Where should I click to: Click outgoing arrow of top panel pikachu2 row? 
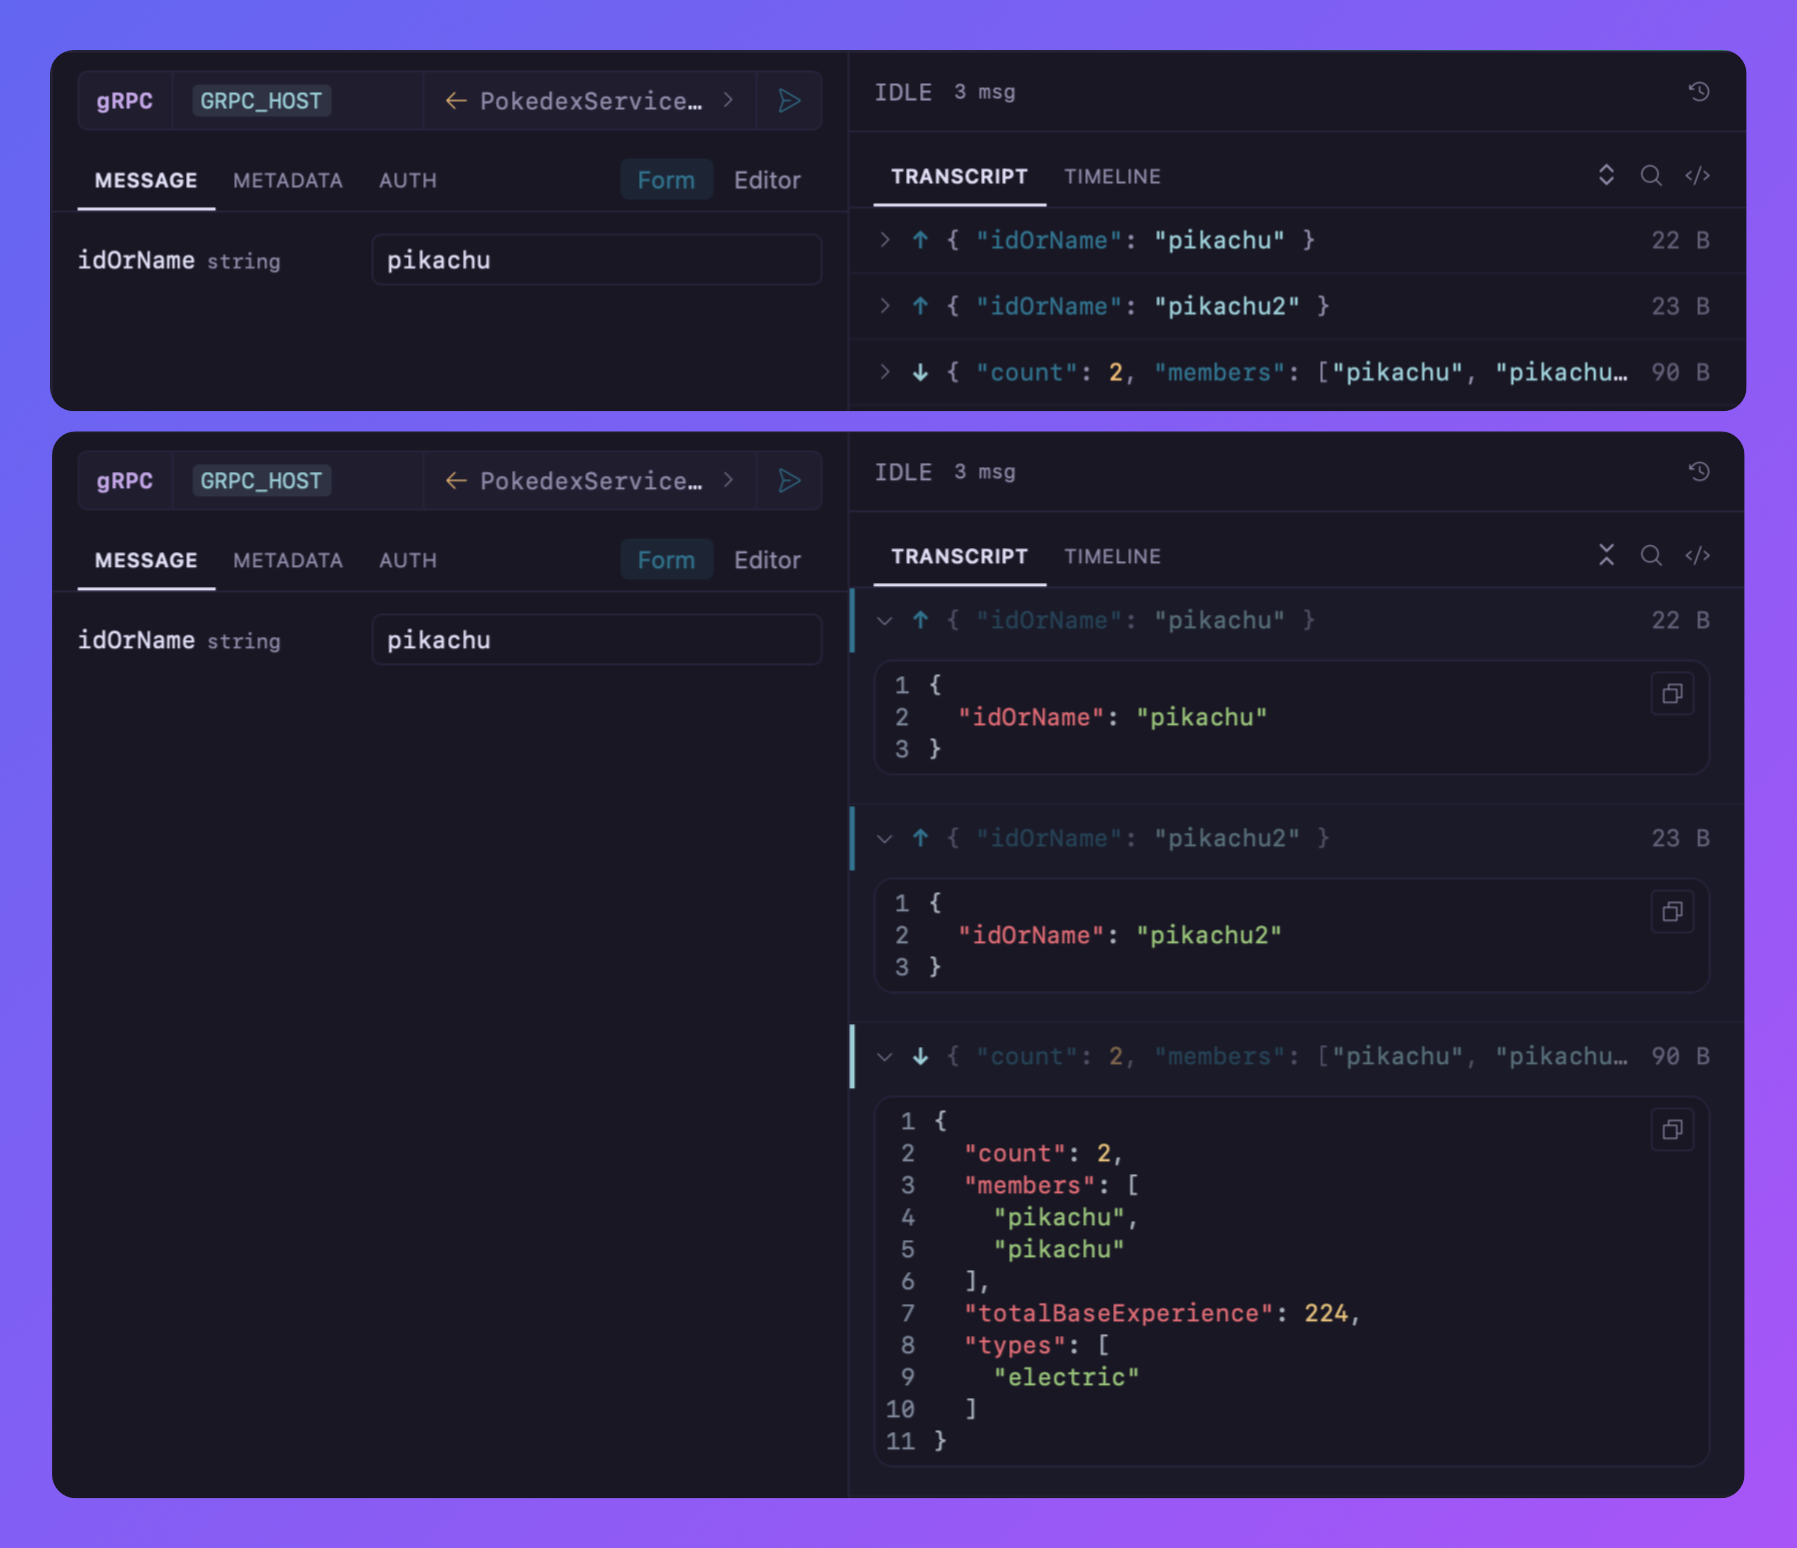(x=920, y=306)
